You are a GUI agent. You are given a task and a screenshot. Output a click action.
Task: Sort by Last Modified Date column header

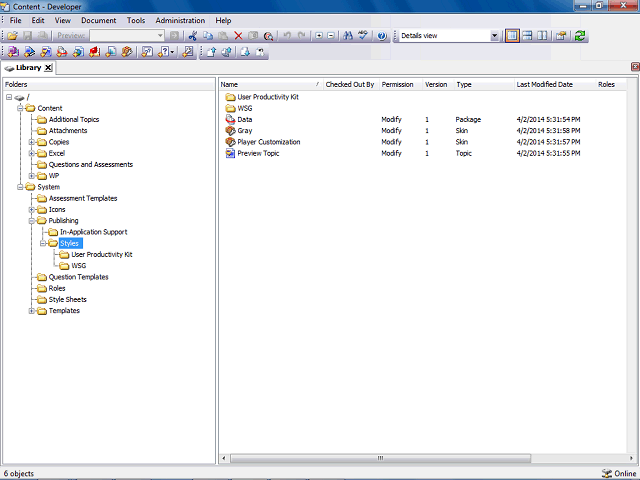(x=555, y=84)
